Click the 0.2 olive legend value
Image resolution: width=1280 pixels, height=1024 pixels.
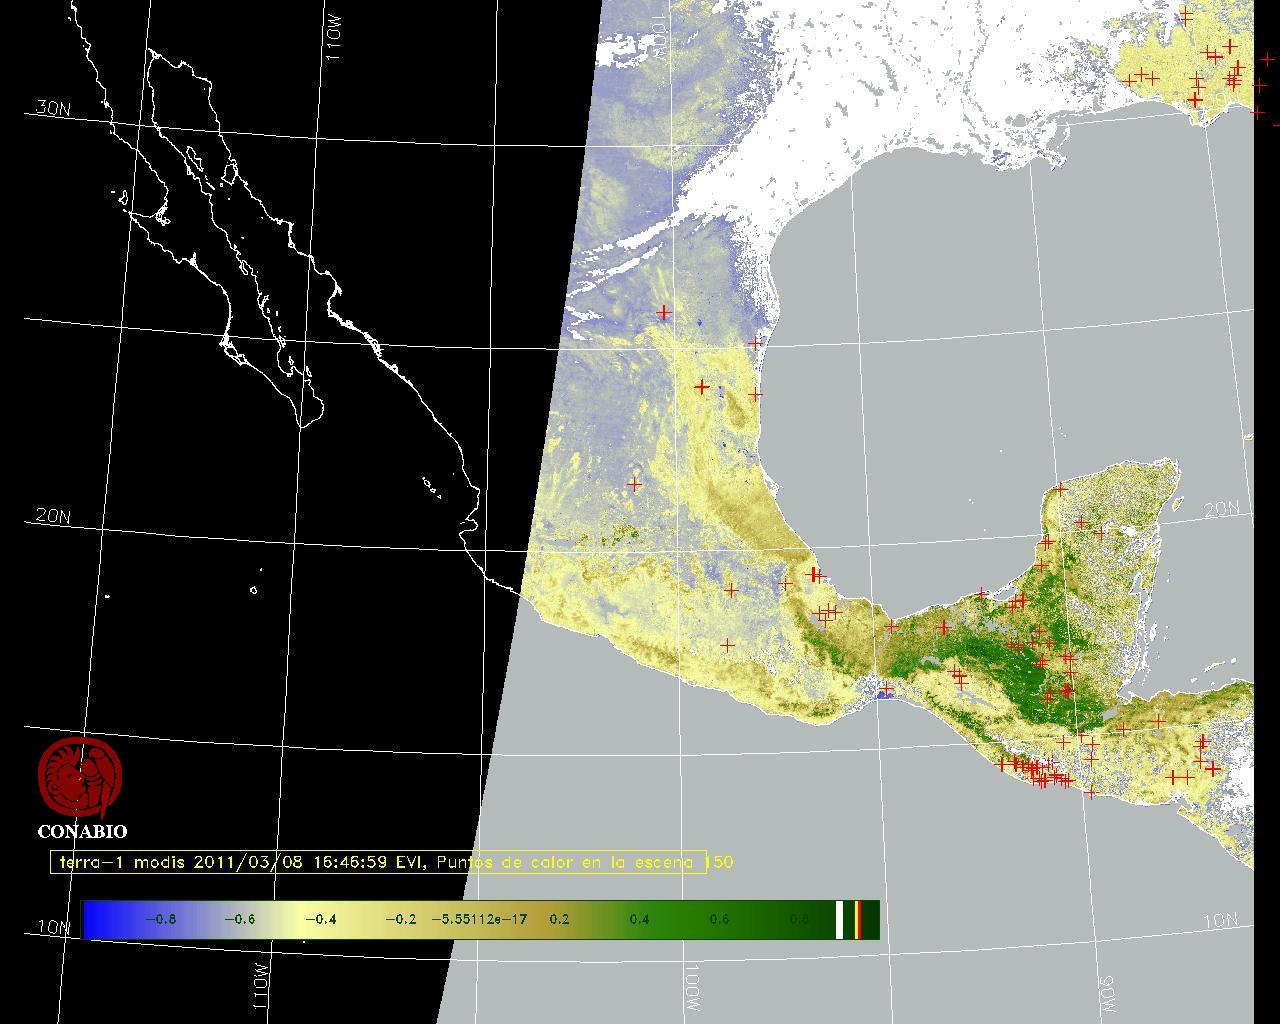559,919
